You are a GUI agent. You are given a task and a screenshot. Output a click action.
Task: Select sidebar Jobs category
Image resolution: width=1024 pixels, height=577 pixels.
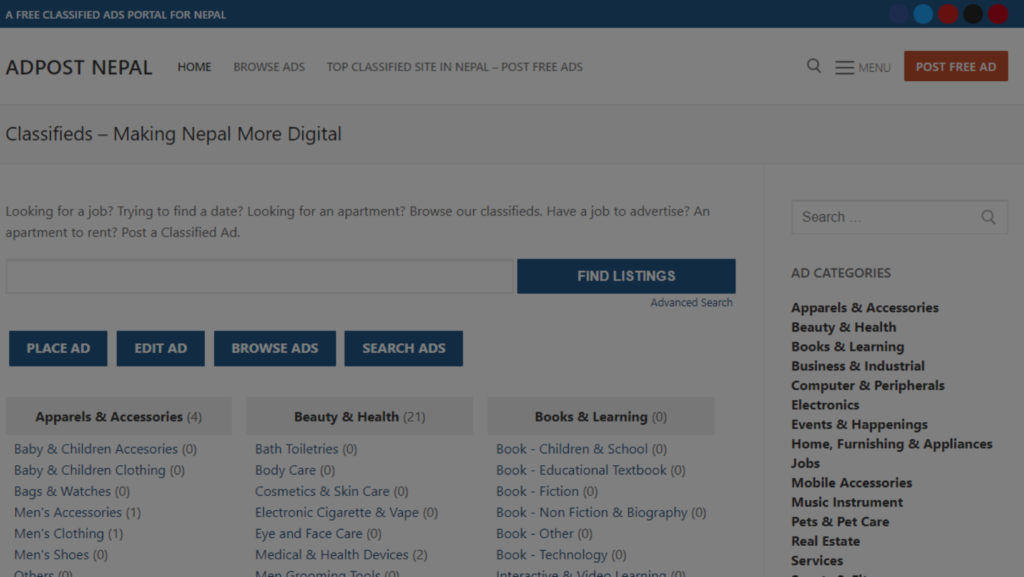[x=805, y=463]
